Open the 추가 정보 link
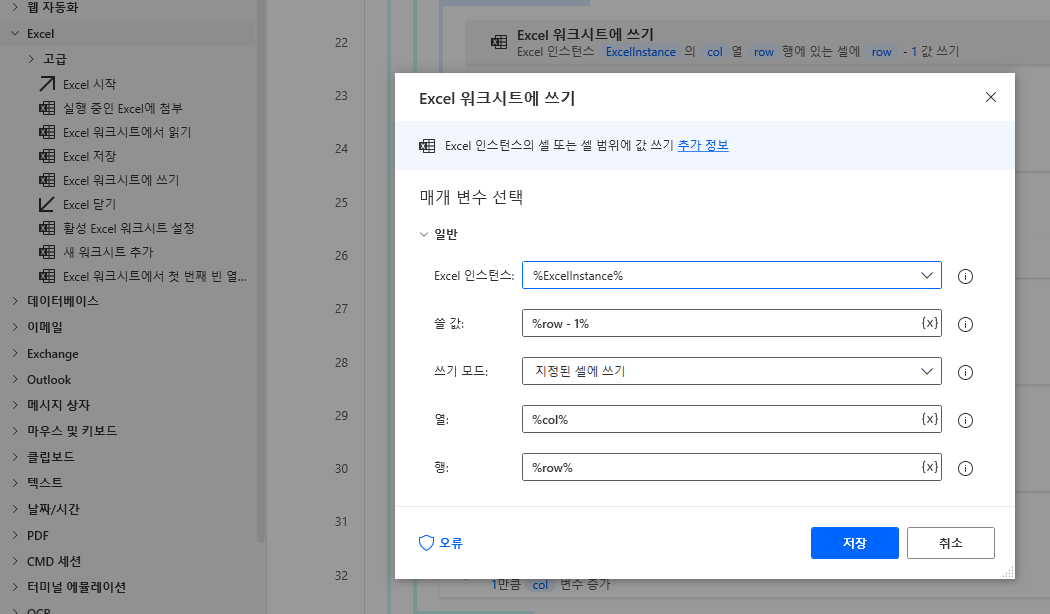 coord(702,145)
